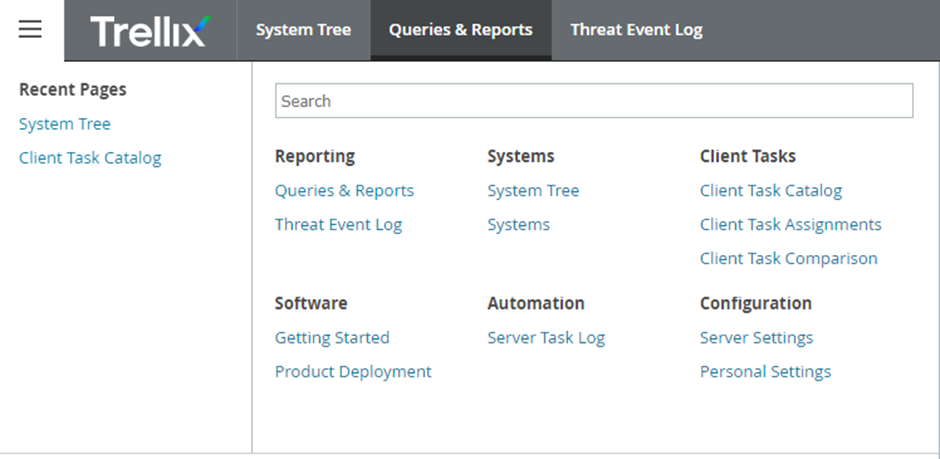This screenshot has width=940, height=459.
Task: Open Server Task Log under Automation
Action: 546,338
